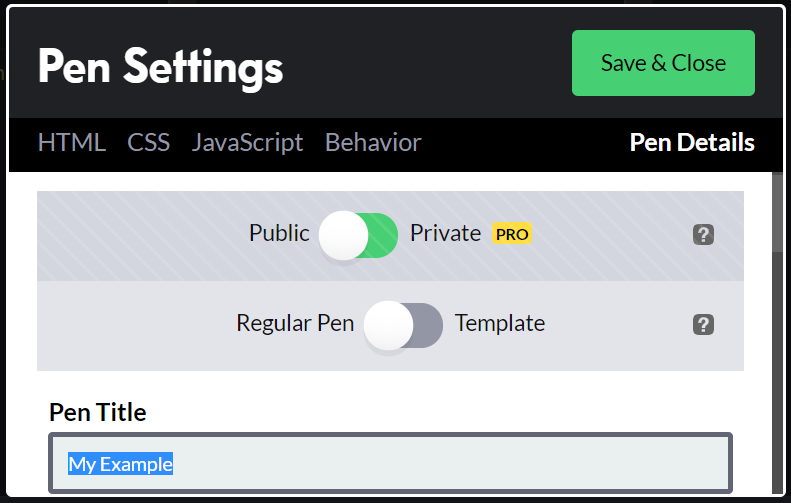Image resolution: width=791 pixels, height=503 pixels.
Task: Click the scrollbar track below the thumb
Action: click(x=777, y=373)
